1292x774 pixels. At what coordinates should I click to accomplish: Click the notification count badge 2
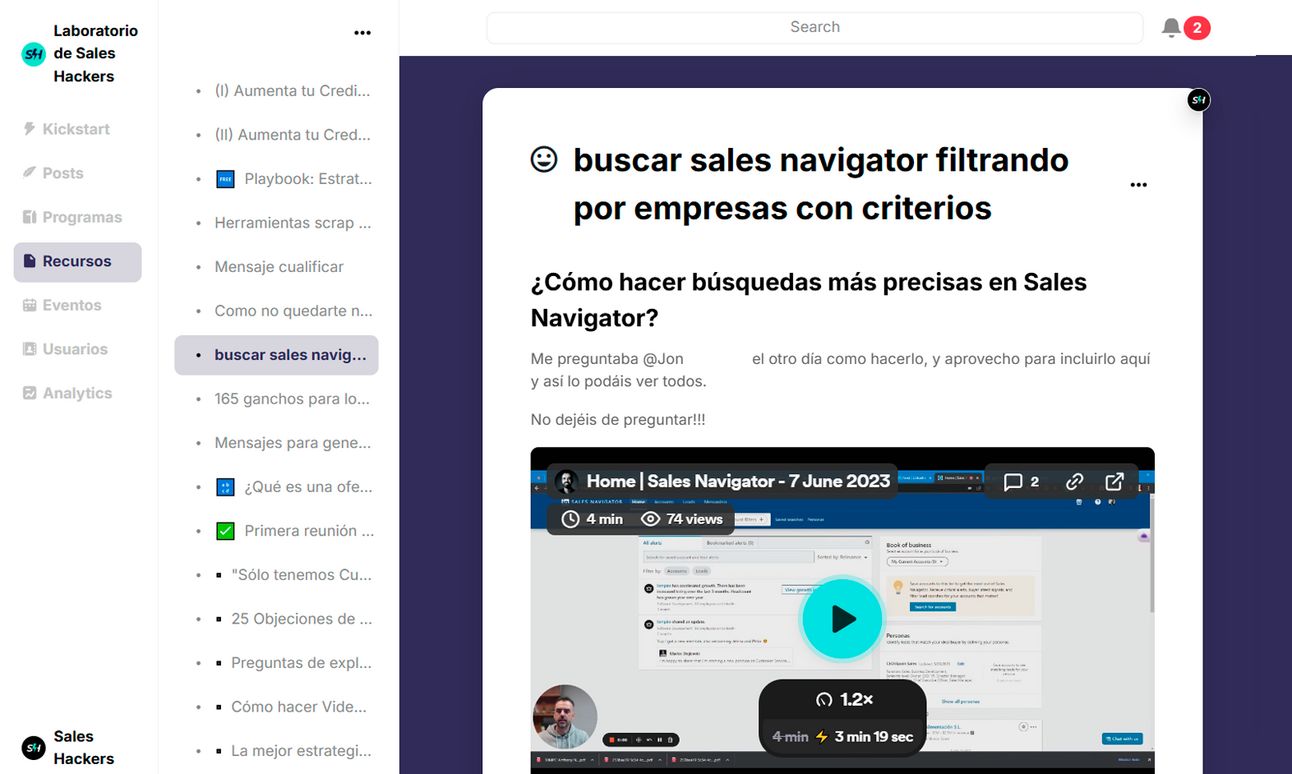click(1197, 28)
